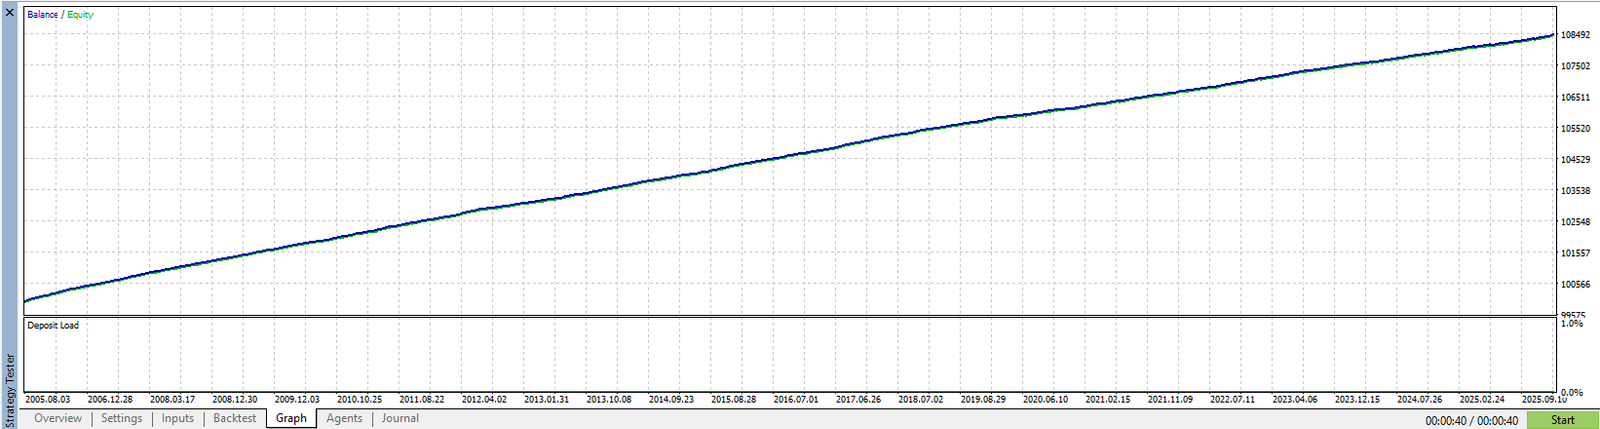Click the Equity legend label
Viewport: 1600px width, 429px height.
pyautogui.click(x=80, y=15)
